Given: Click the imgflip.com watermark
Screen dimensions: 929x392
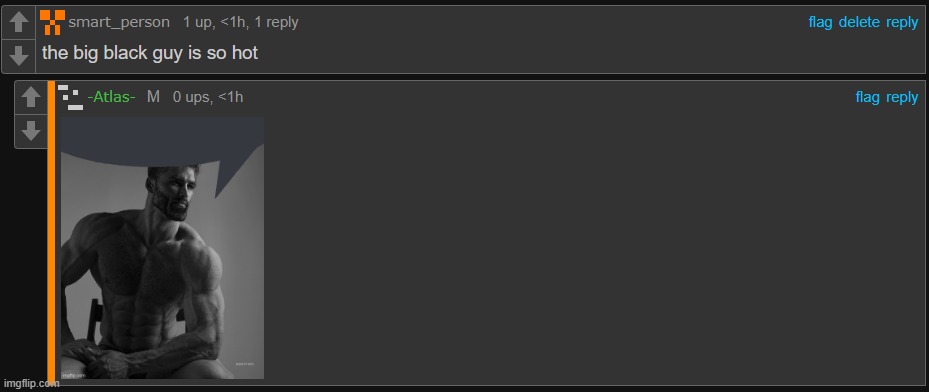Looking at the screenshot, I should (30, 383).
